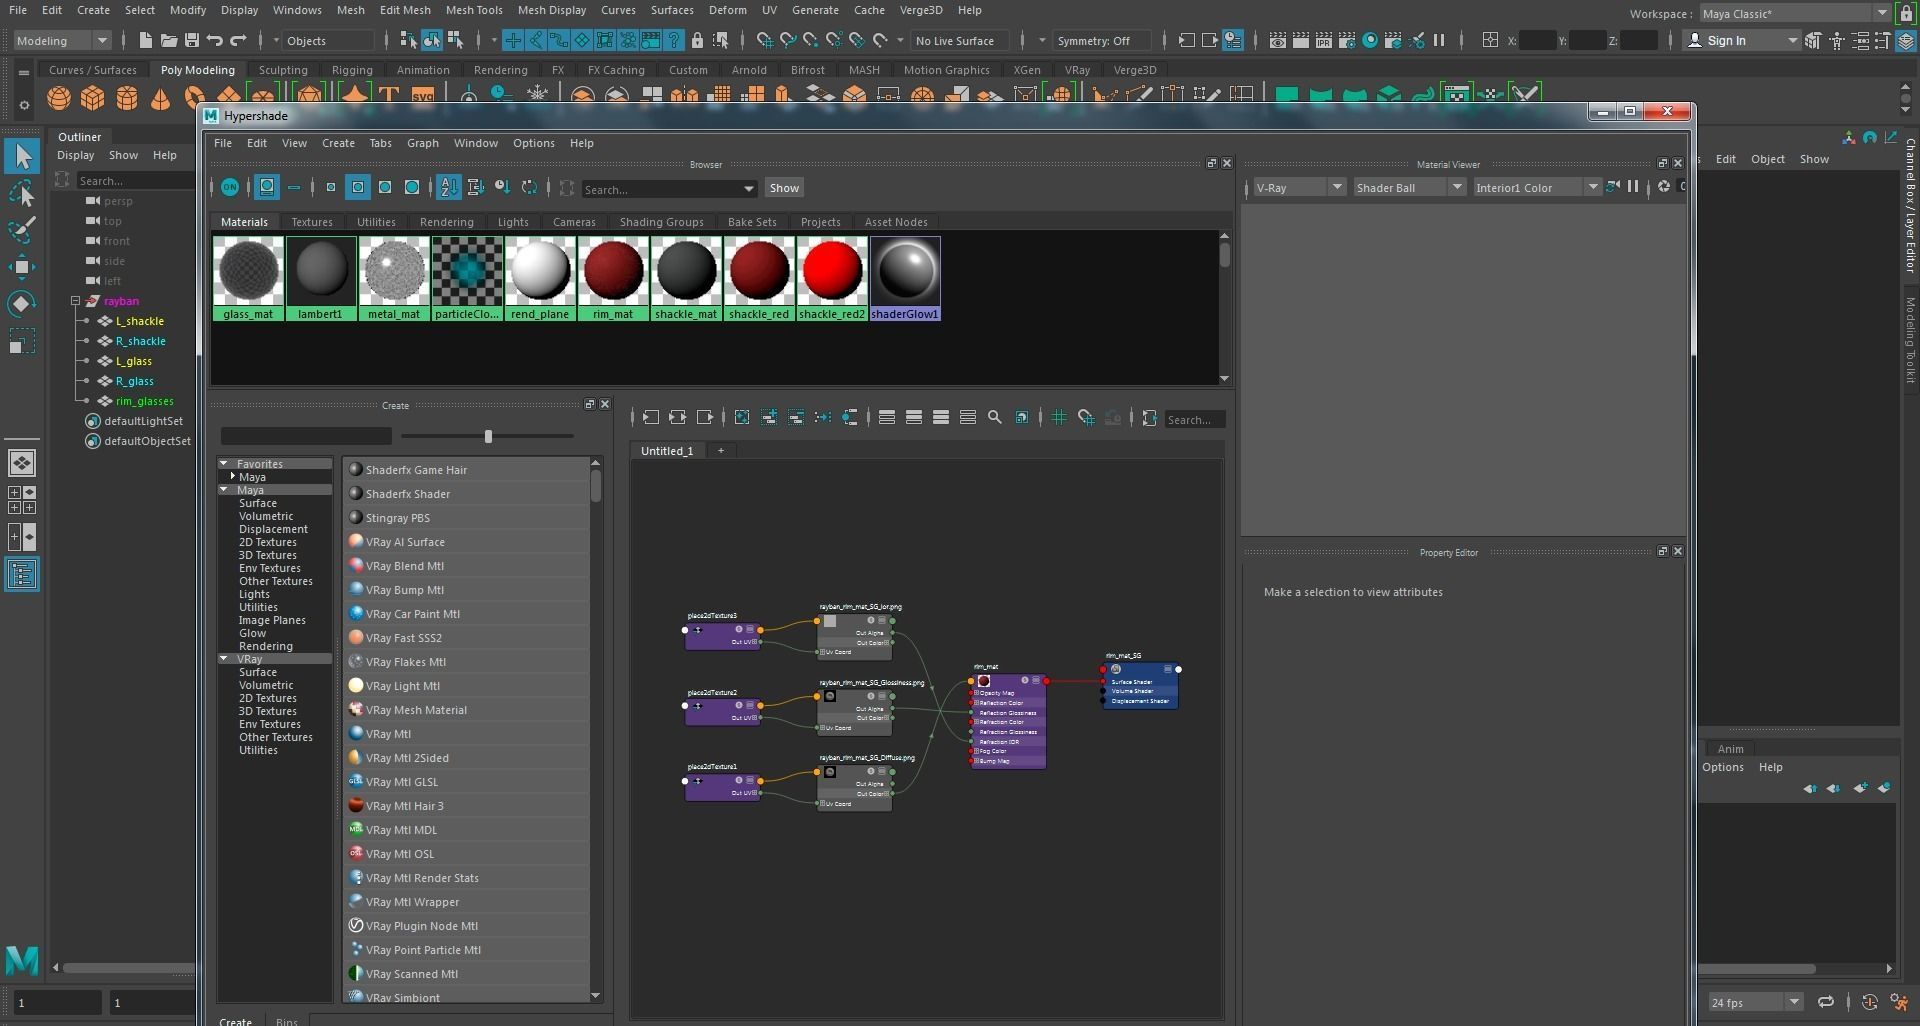Save the scene with the floppy disk icon
1920x1026 pixels.
pos(191,40)
